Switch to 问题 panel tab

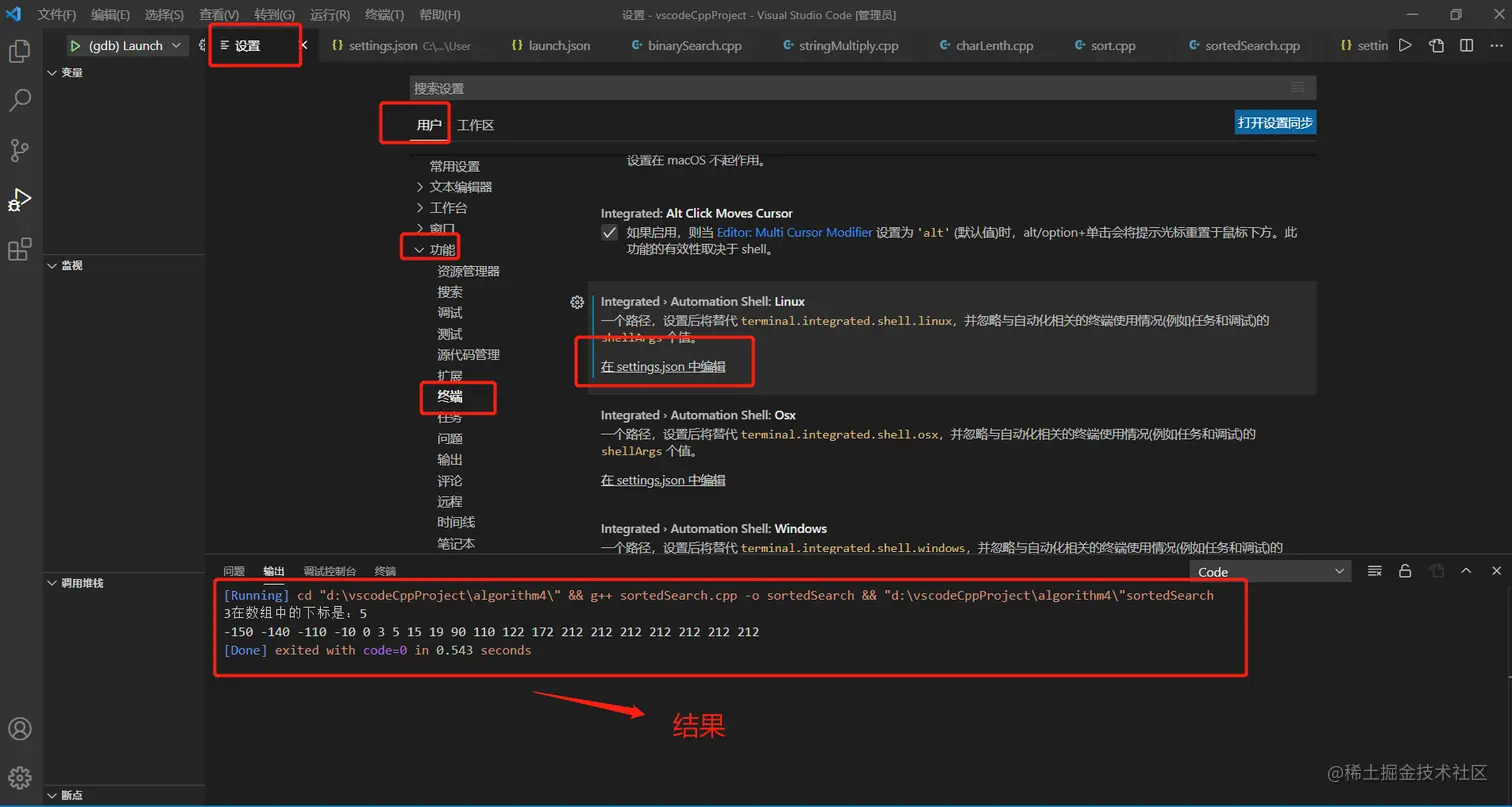click(234, 571)
